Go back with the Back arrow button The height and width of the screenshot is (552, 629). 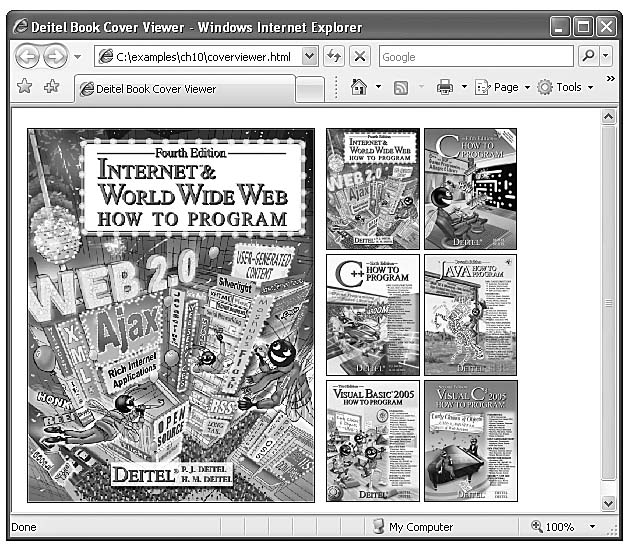(27, 56)
